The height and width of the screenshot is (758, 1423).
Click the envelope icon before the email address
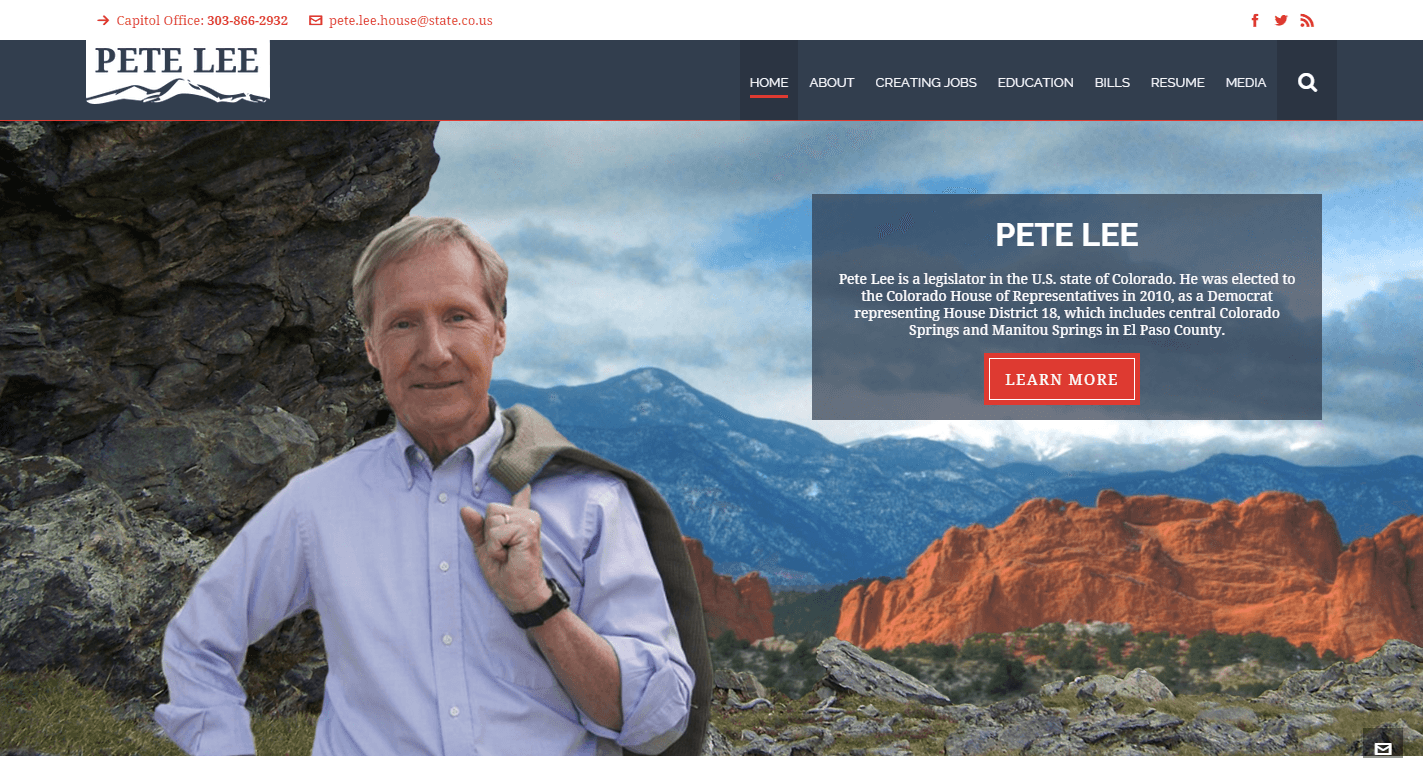316,20
